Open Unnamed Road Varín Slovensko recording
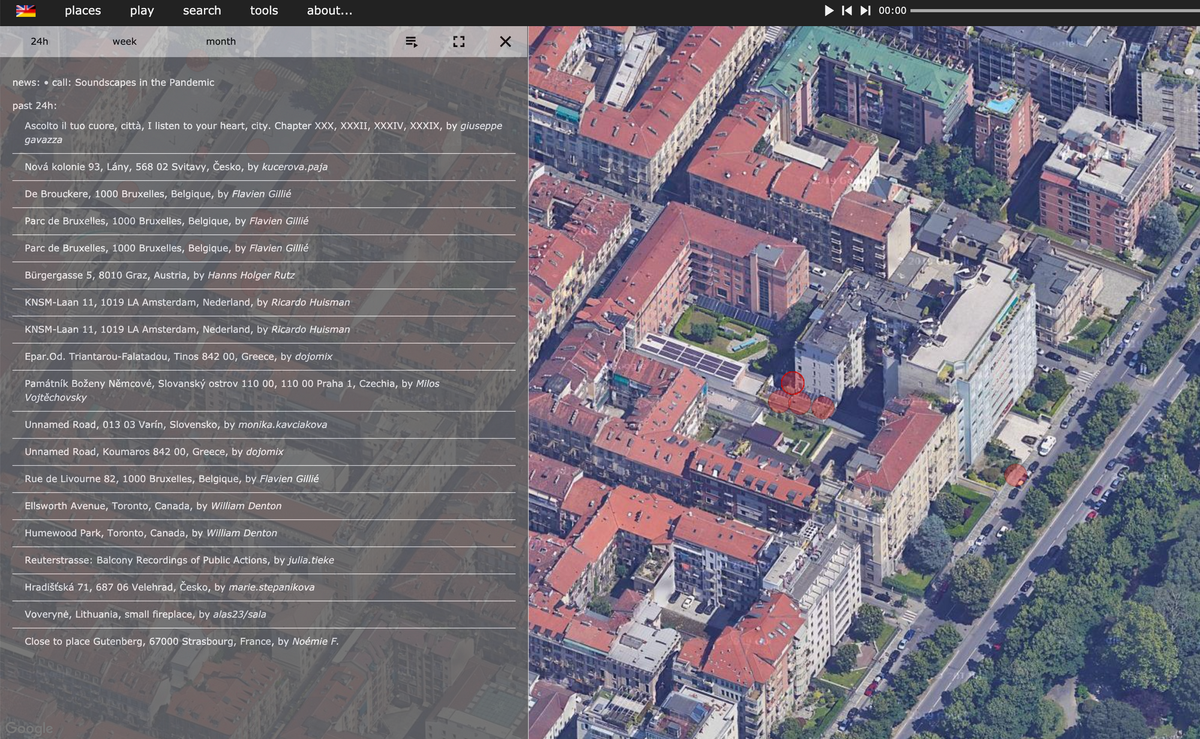Screen dimensions: 1200x739 point(264,425)
